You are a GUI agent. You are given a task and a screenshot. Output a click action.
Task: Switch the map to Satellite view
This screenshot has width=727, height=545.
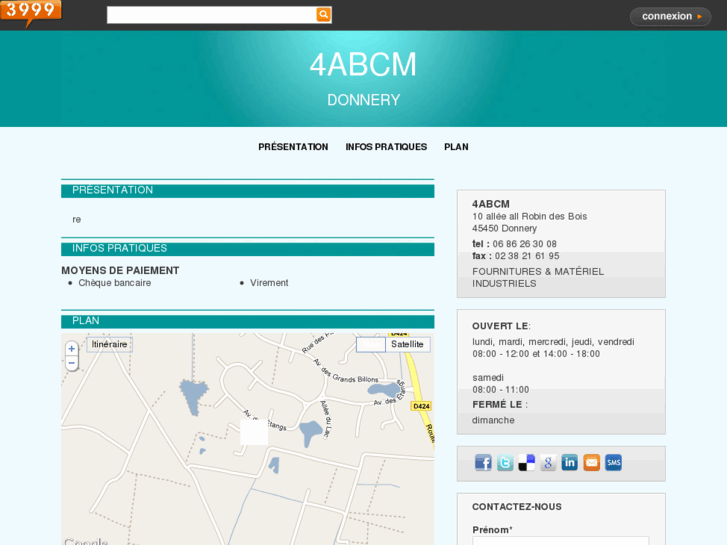point(407,344)
